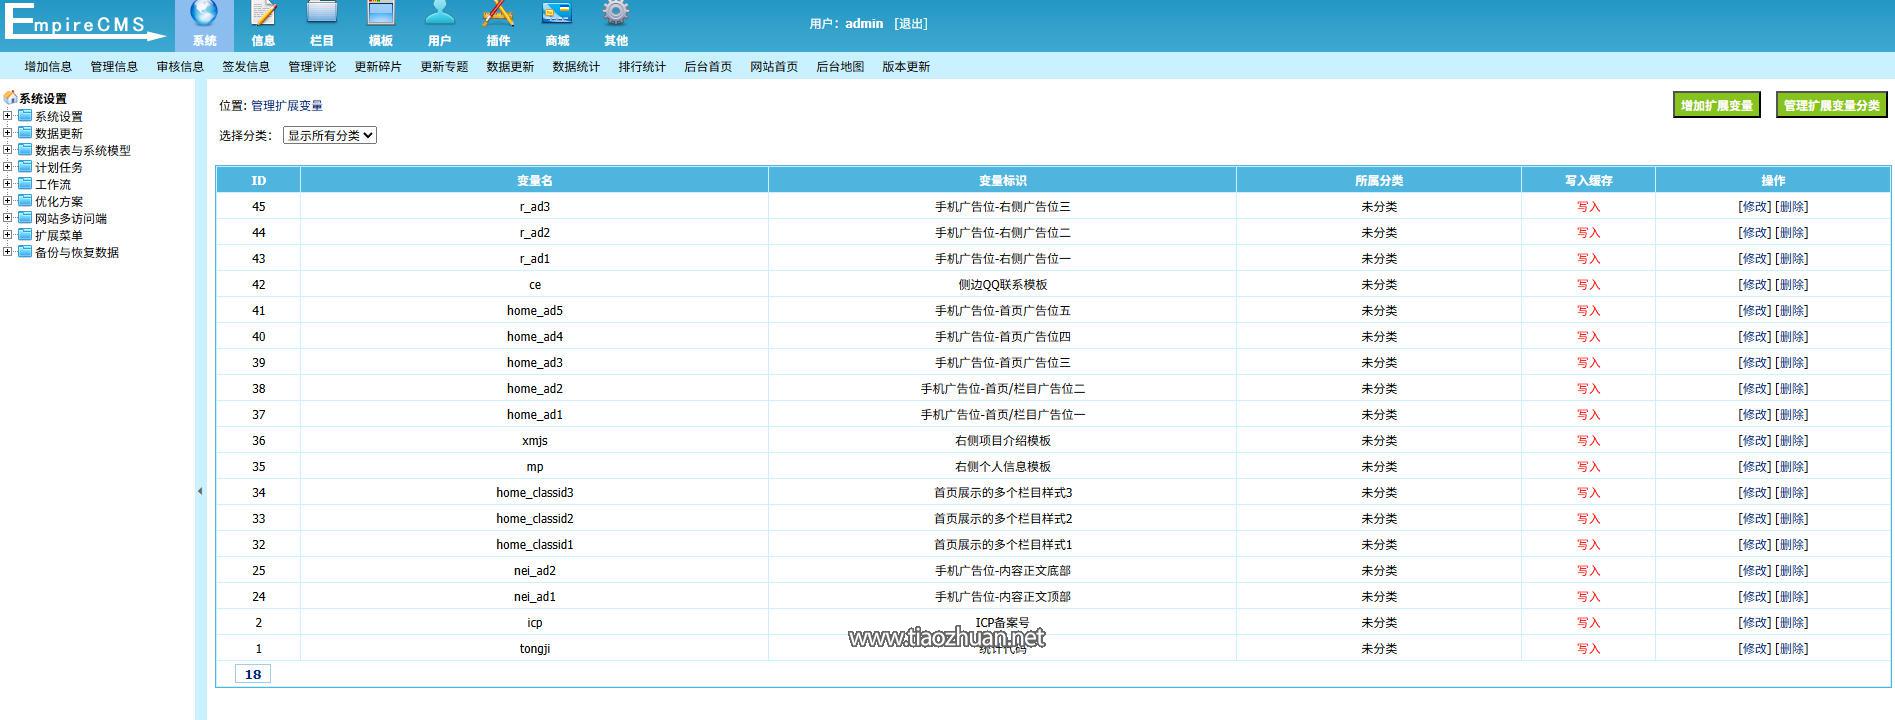Viewport: 1895px width, 720px height.
Task: Click the 管理扩展变量分类 button
Action: click(x=1831, y=105)
